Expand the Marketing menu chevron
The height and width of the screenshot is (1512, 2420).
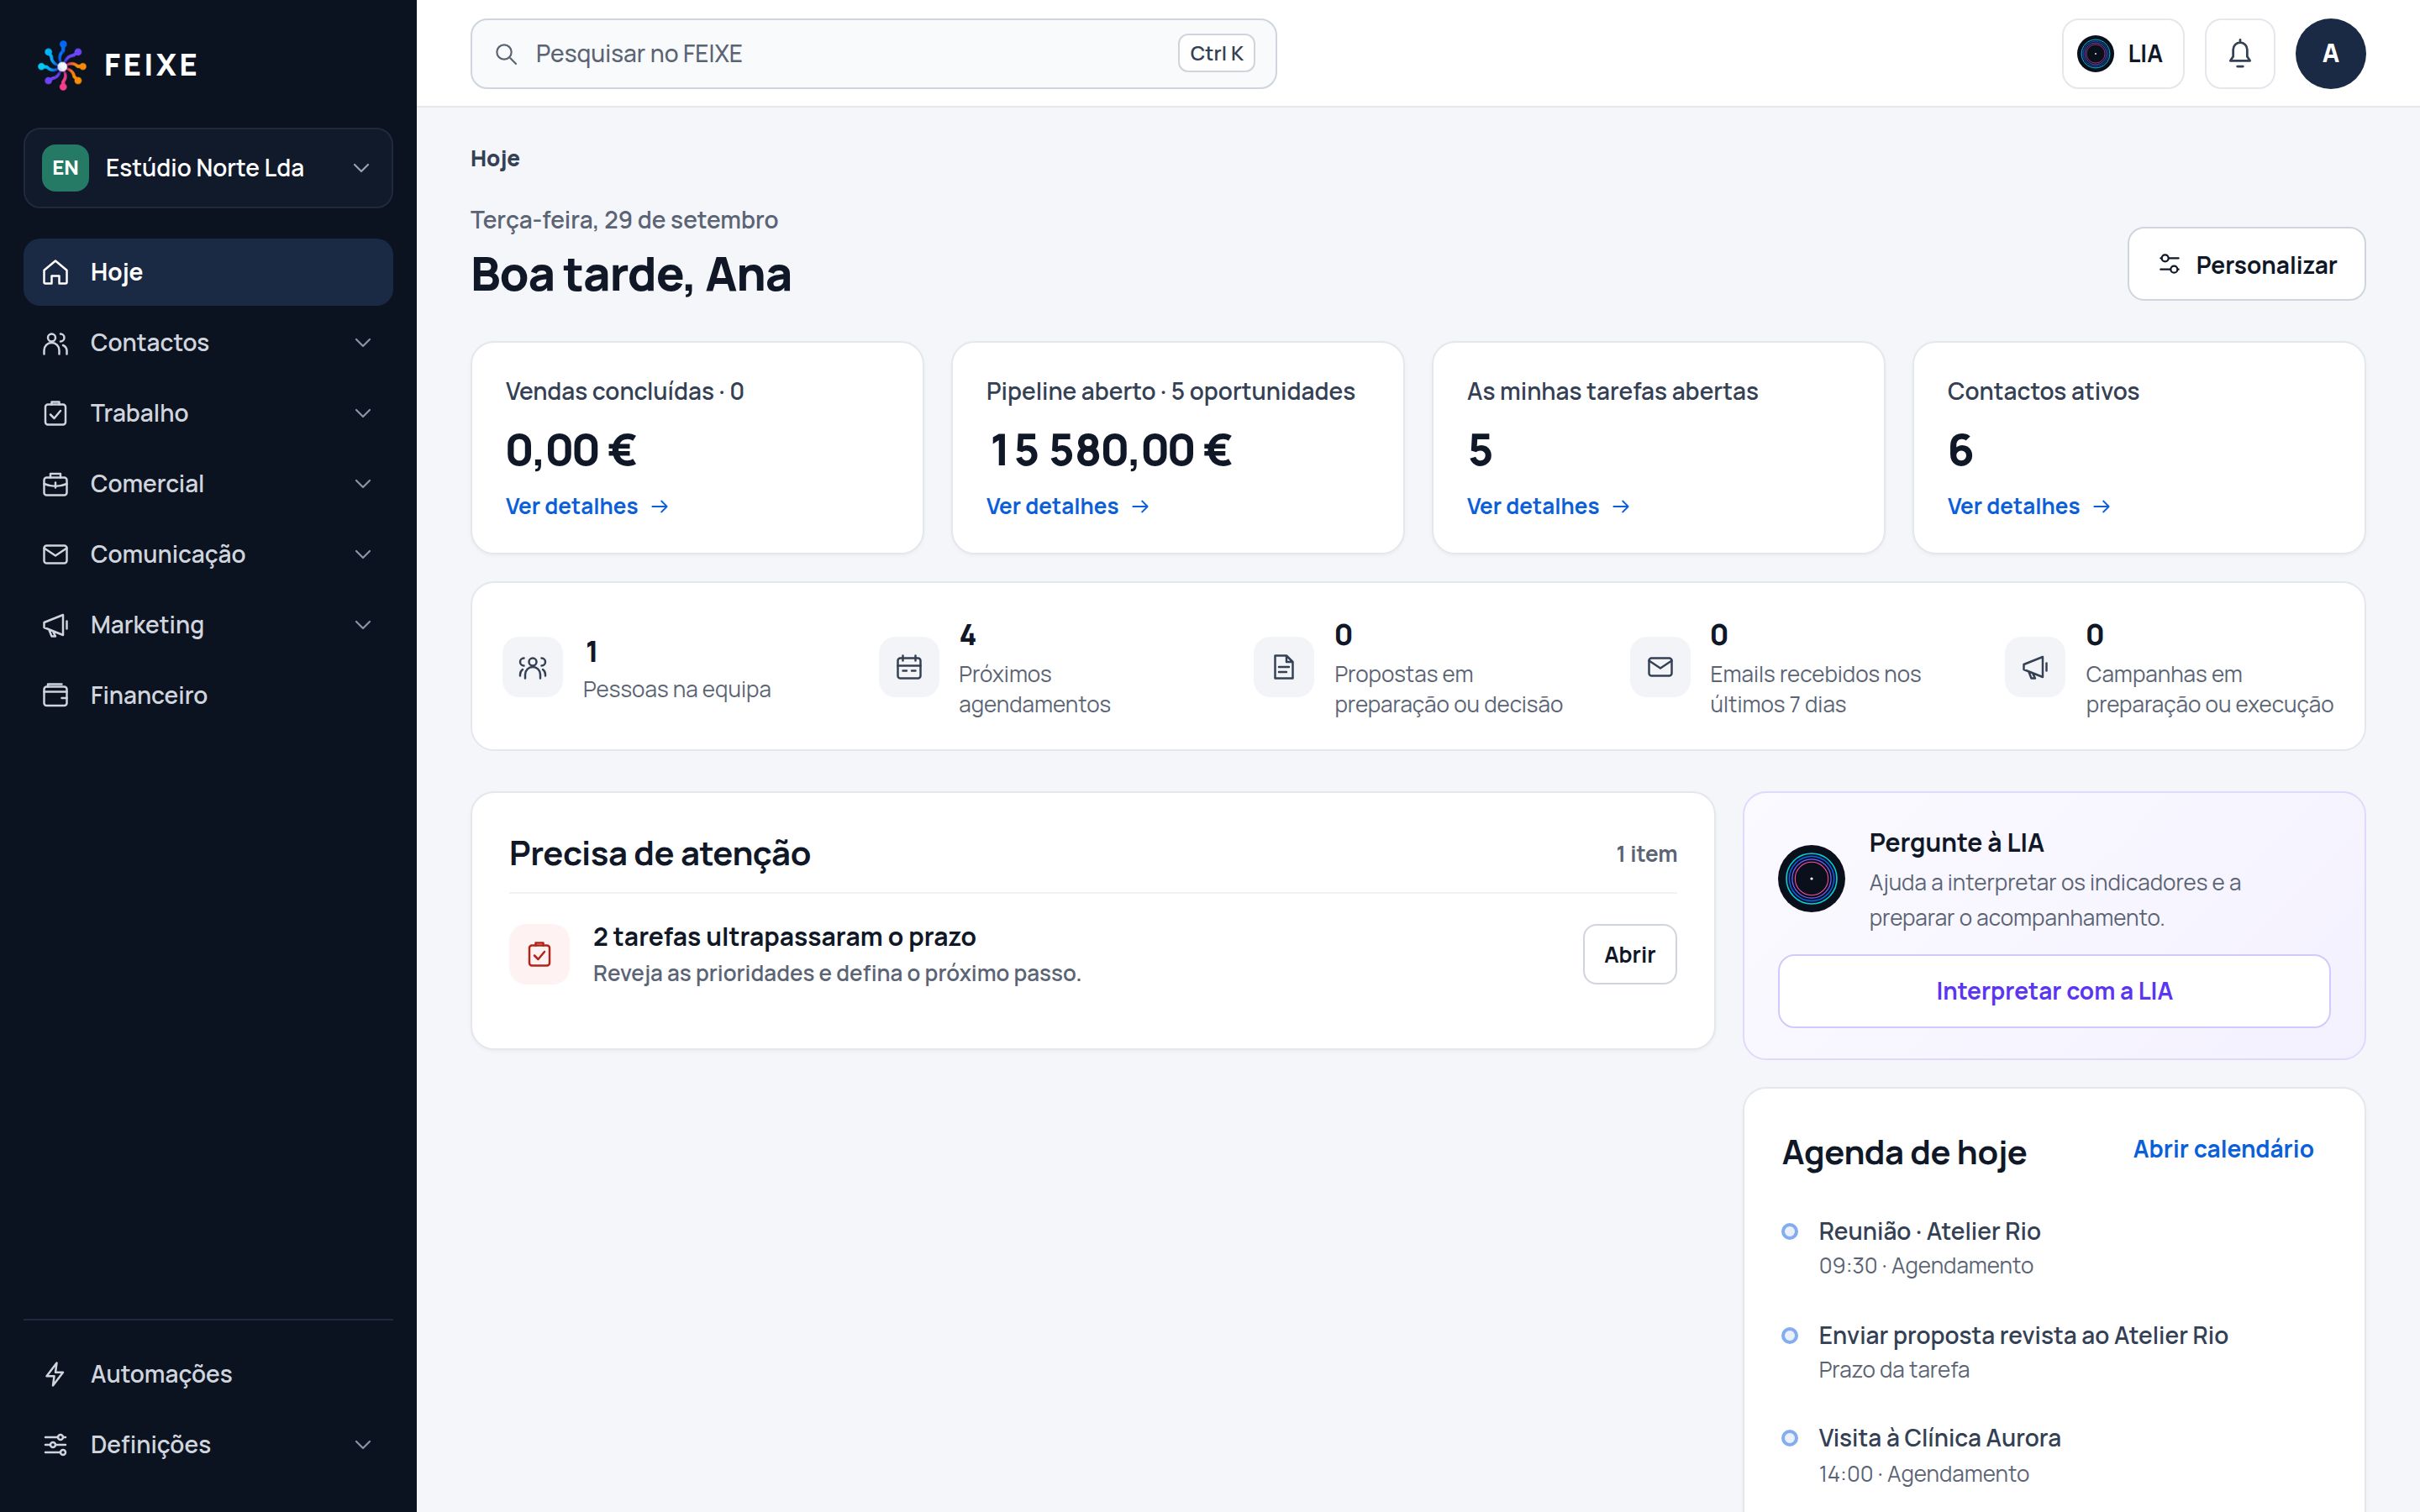coord(362,625)
